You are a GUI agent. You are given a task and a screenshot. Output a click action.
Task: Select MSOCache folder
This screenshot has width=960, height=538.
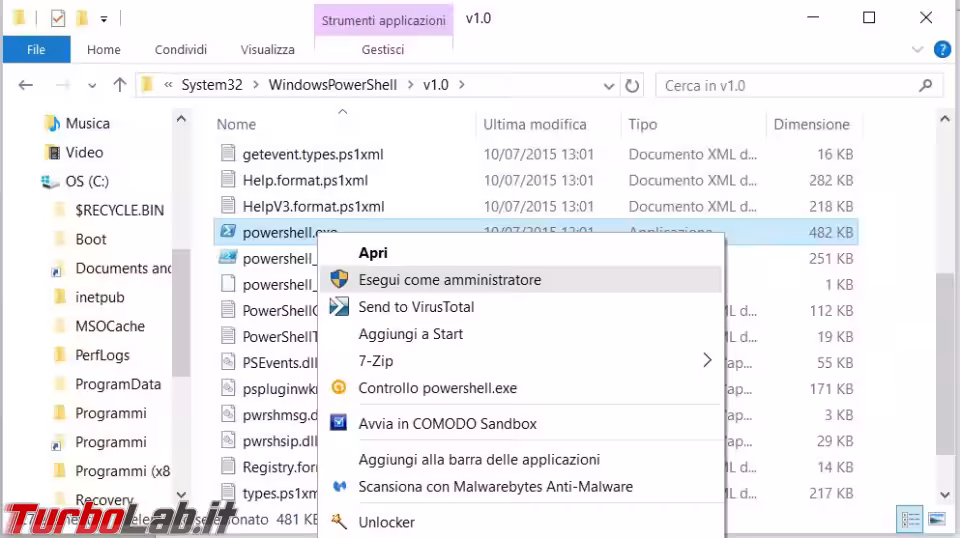click(x=110, y=326)
